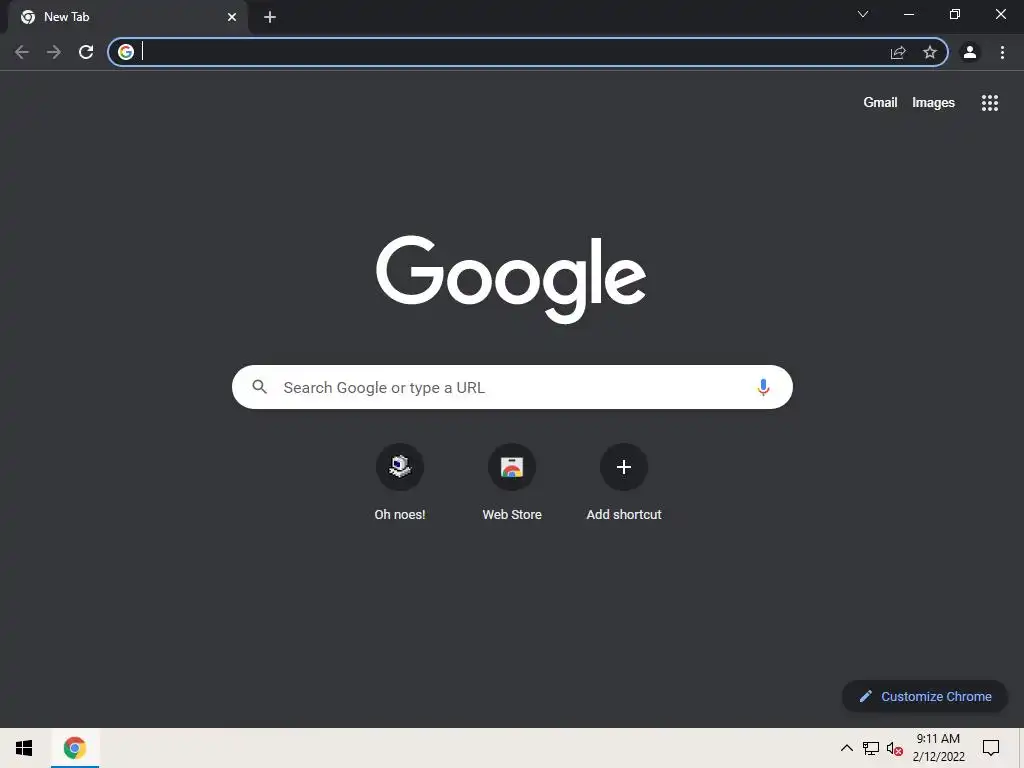Open the Web Store shortcut tile
This screenshot has height=768, width=1024.
point(512,482)
